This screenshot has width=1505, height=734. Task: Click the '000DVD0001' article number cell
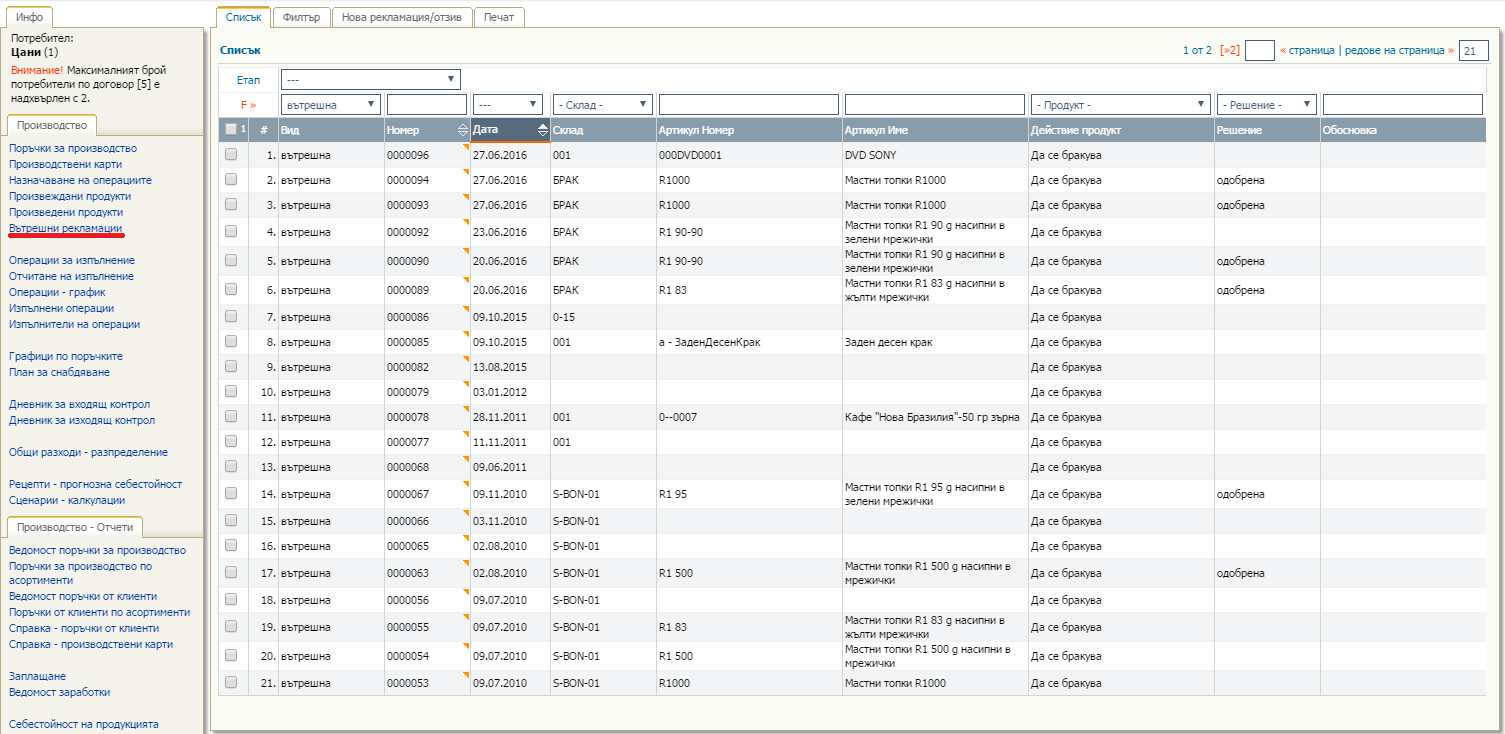point(690,155)
